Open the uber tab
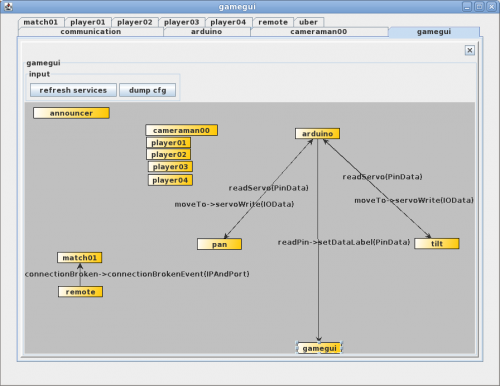Screen dimensions: 500x386 coord(308,22)
